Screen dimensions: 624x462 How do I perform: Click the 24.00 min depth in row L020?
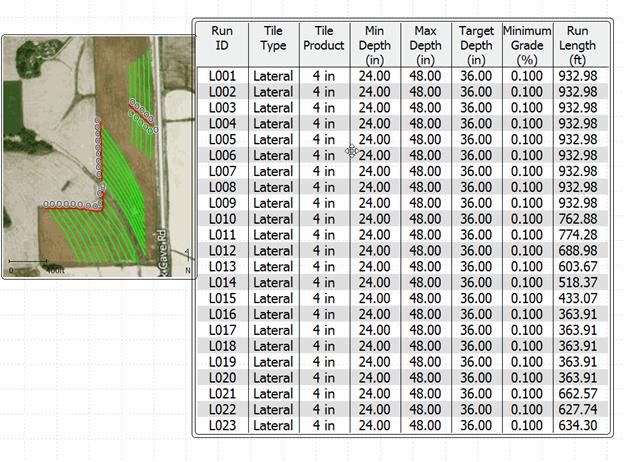click(374, 378)
